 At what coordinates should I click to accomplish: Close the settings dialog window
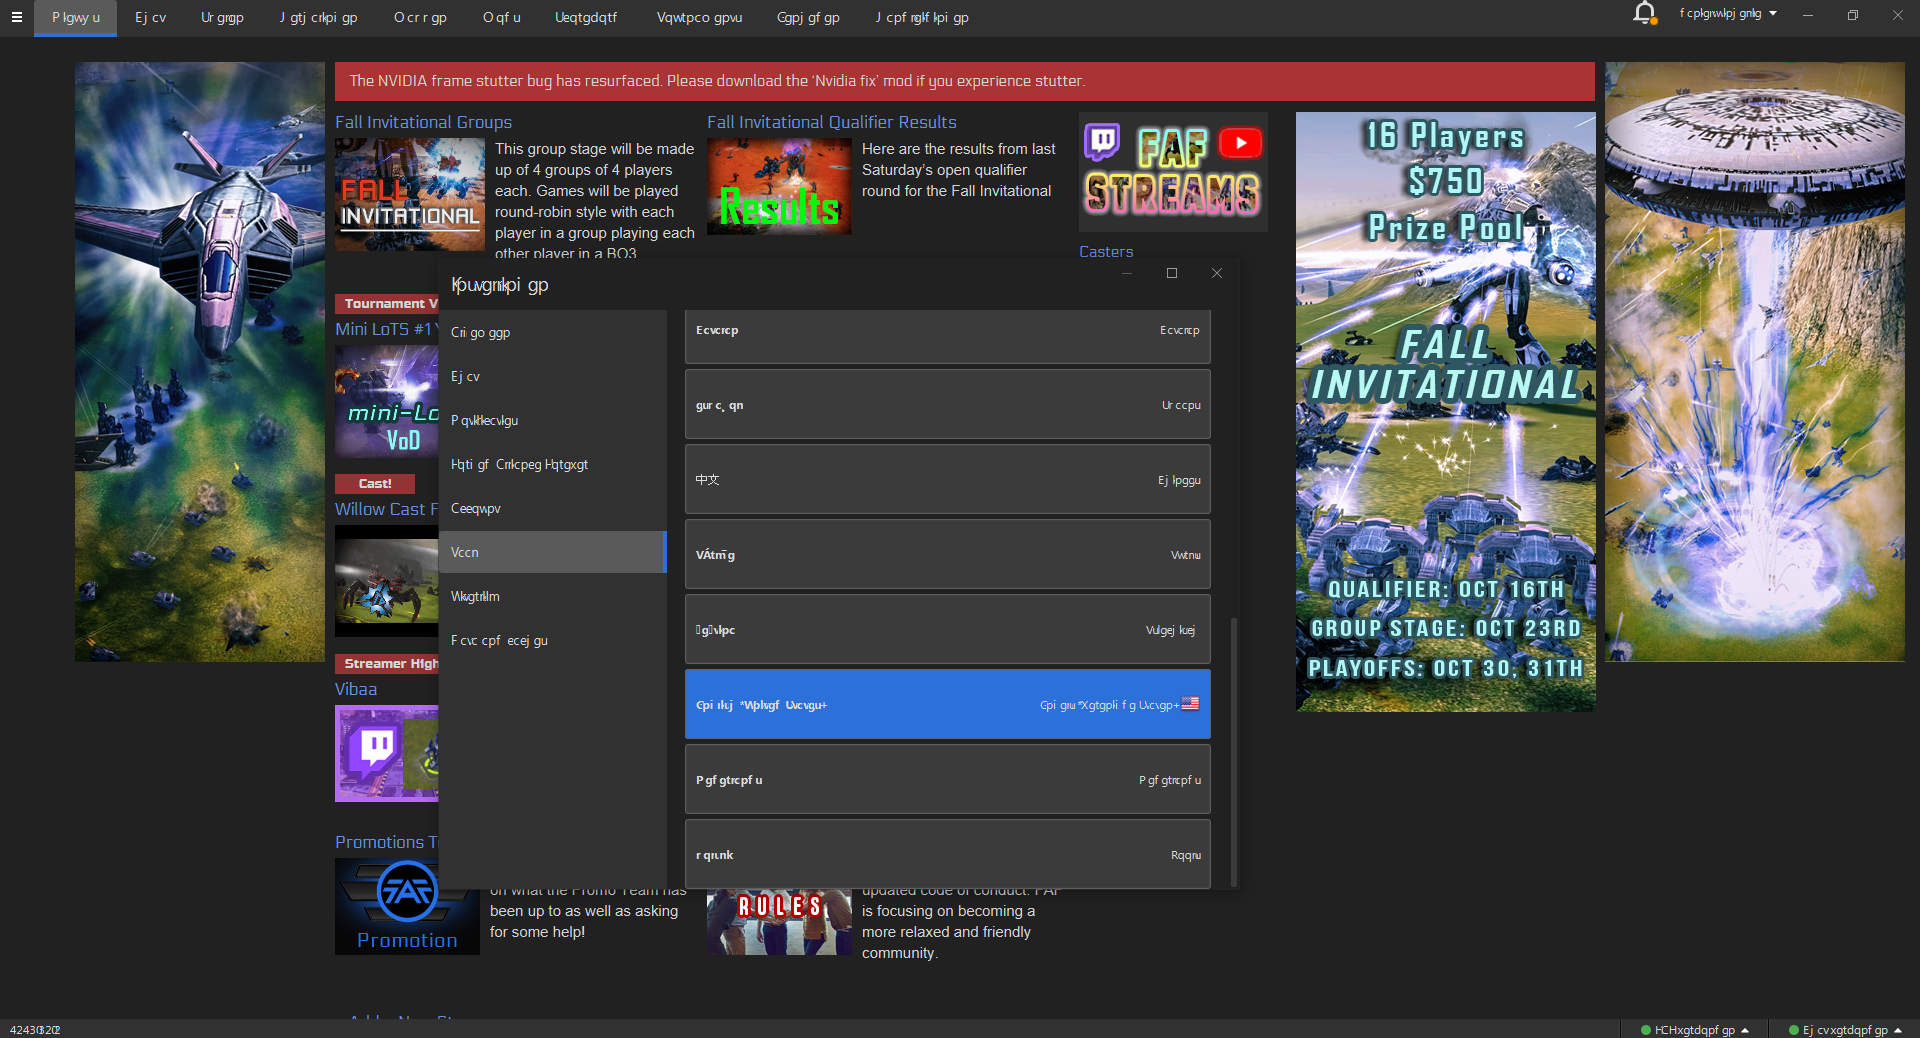click(1217, 273)
